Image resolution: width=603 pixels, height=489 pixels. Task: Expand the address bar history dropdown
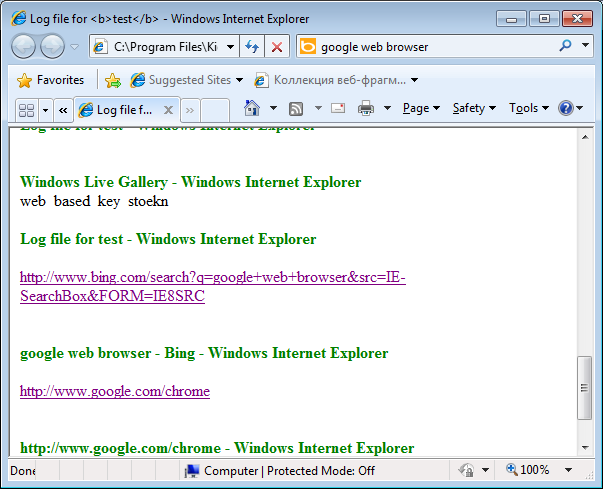tap(230, 47)
